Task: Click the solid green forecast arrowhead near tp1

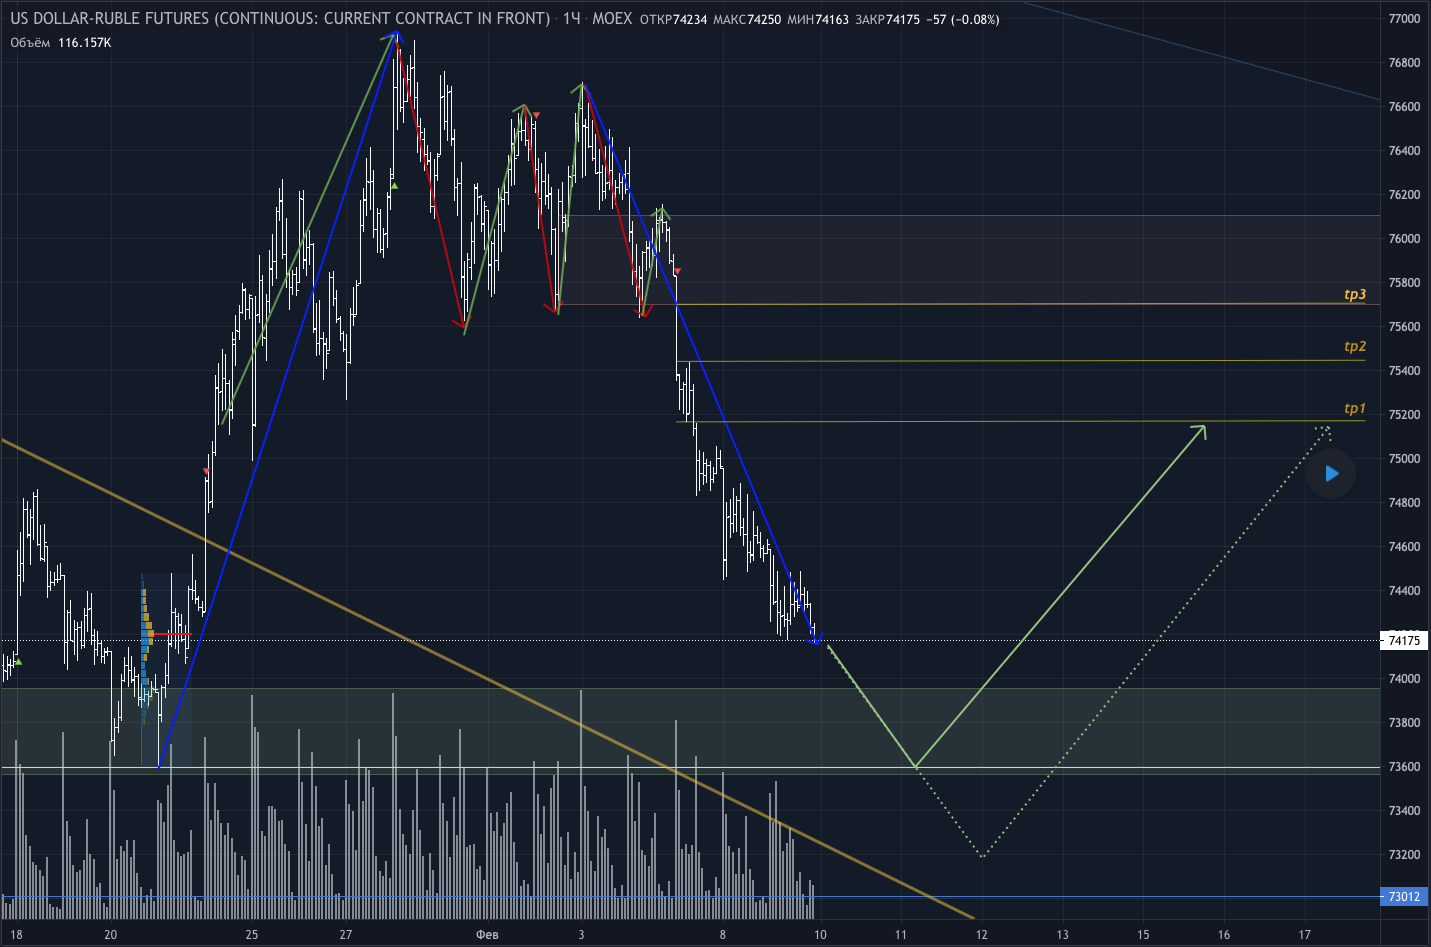Action: [x=1201, y=430]
